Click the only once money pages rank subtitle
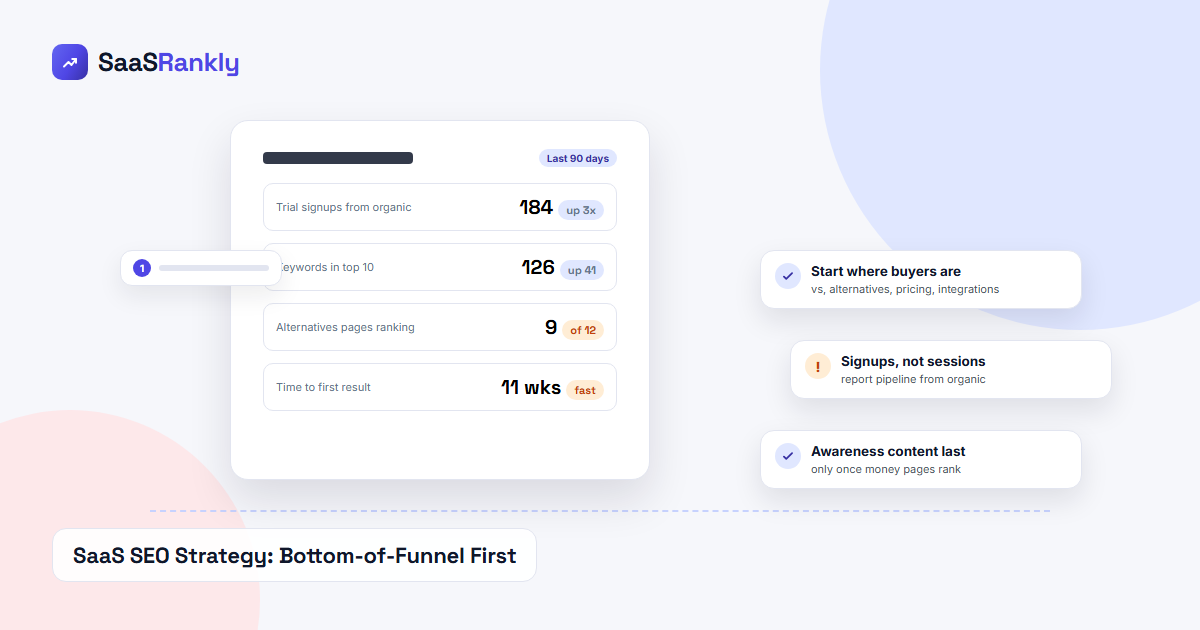Screen dimensions: 1200x630 [886, 469]
